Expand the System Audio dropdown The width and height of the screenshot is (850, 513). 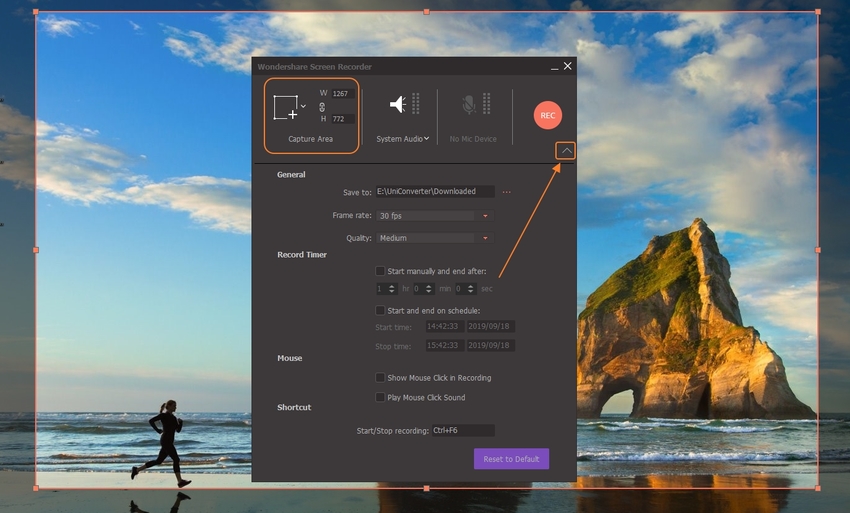coord(427,139)
